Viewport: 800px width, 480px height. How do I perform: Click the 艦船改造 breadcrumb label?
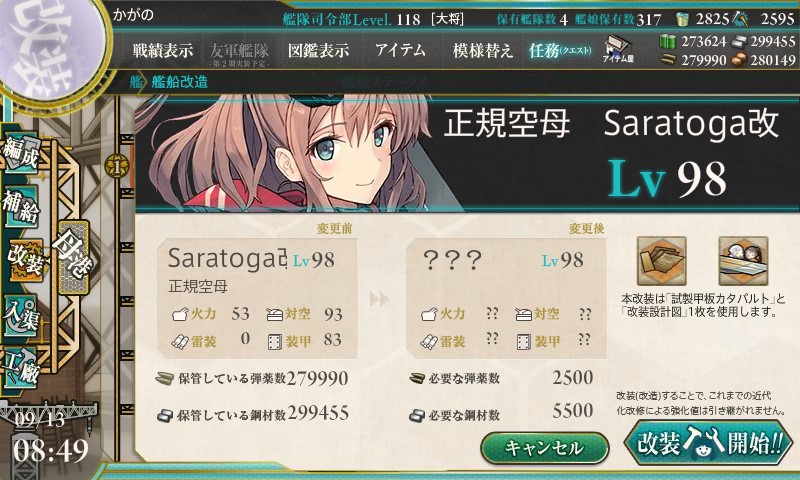(x=179, y=82)
